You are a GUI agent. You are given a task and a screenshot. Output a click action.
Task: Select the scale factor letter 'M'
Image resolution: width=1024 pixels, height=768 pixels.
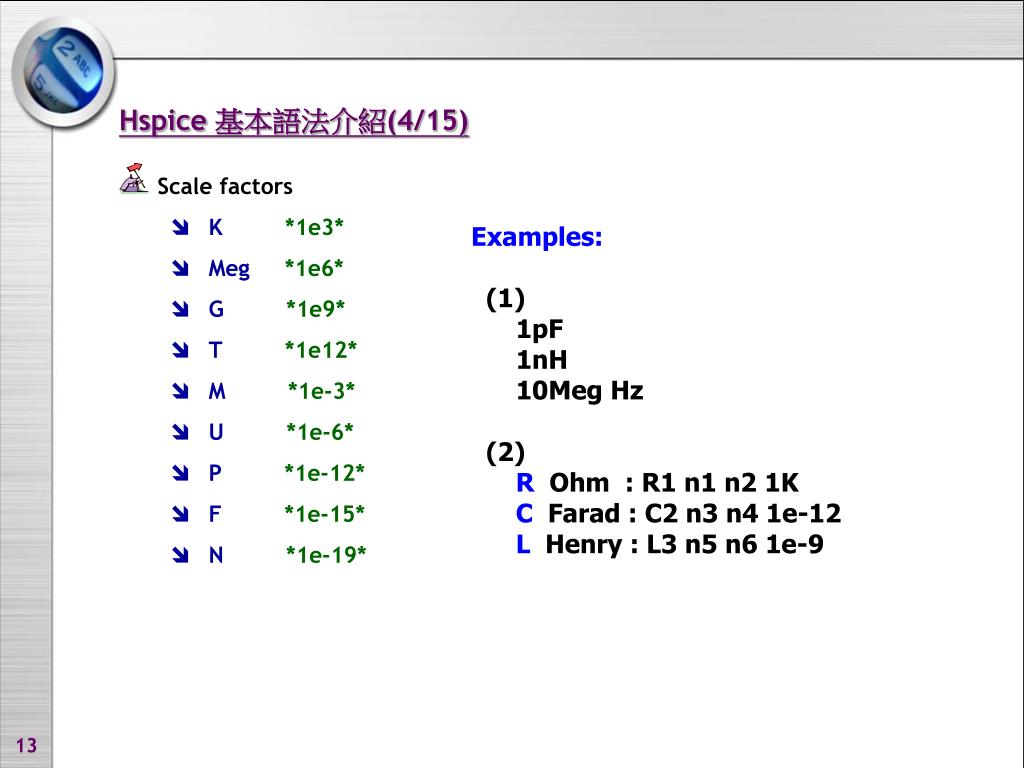click(x=217, y=391)
